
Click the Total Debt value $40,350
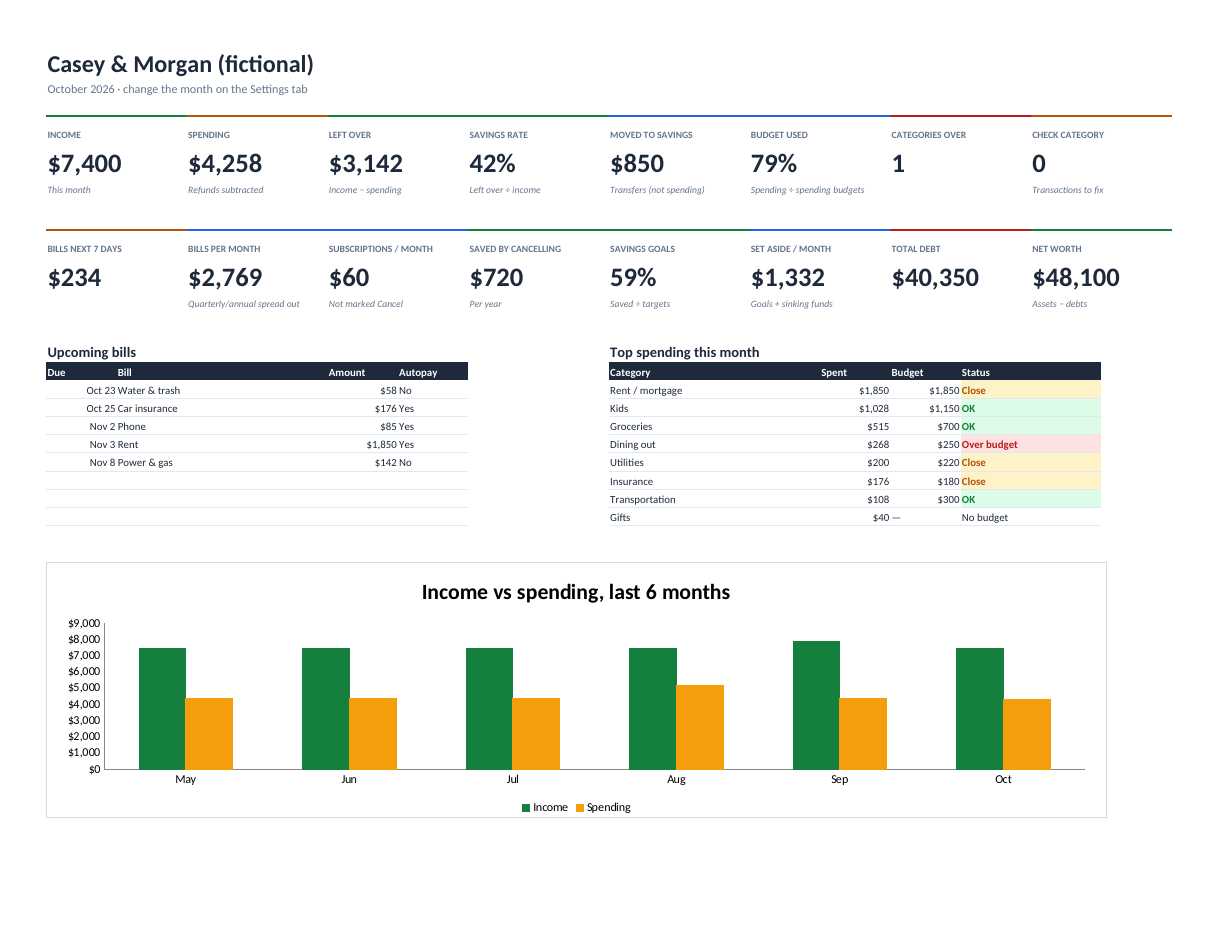coord(935,278)
